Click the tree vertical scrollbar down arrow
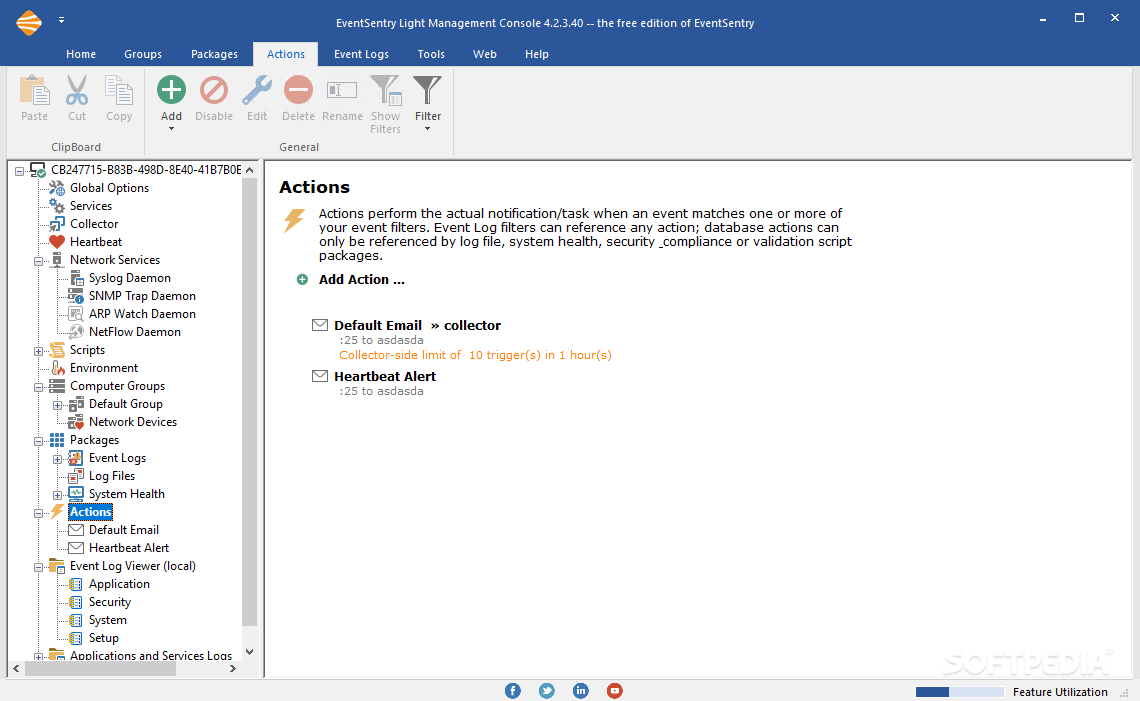The height and width of the screenshot is (701, 1140). point(249,652)
